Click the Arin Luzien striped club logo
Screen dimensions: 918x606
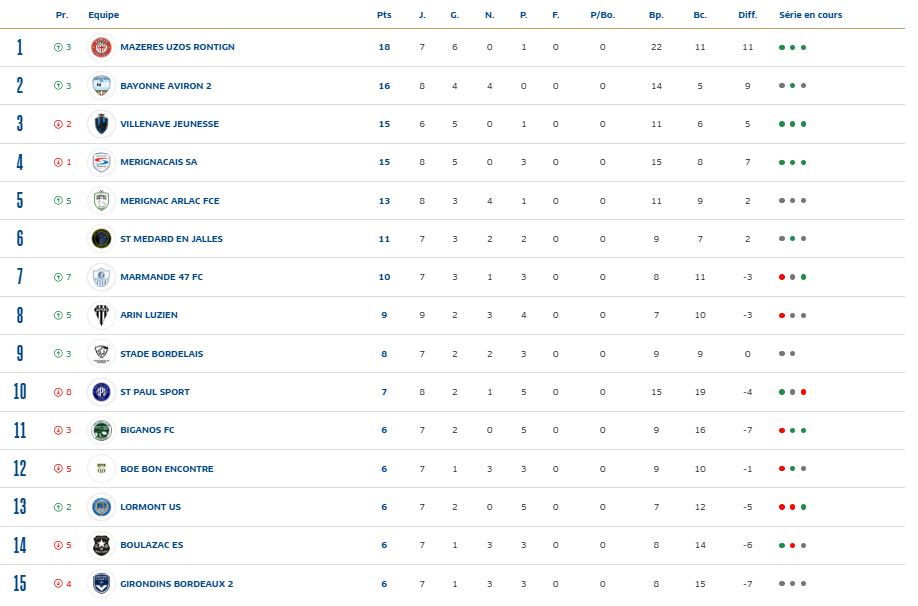pos(100,315)
